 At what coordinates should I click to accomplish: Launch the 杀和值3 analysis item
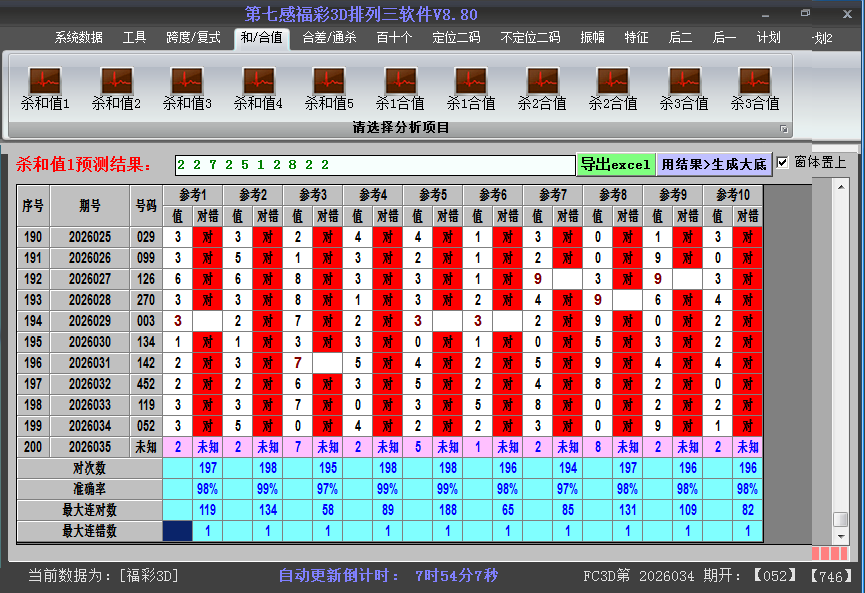[187, 81]
